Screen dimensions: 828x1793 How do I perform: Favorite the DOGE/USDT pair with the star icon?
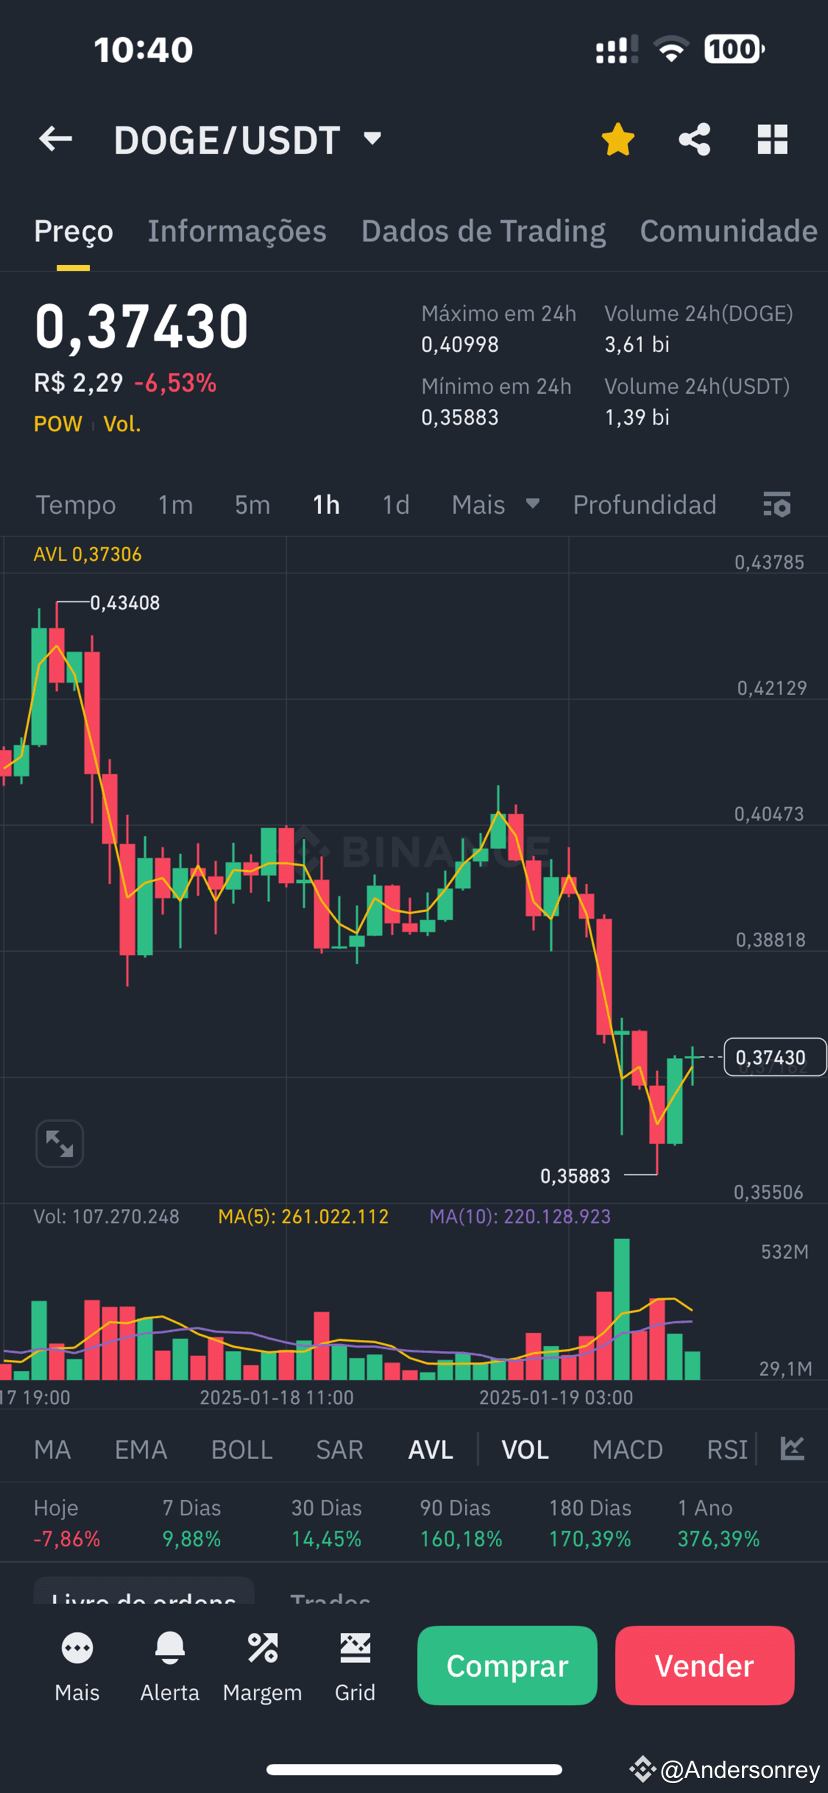click(x=617, y=139)
